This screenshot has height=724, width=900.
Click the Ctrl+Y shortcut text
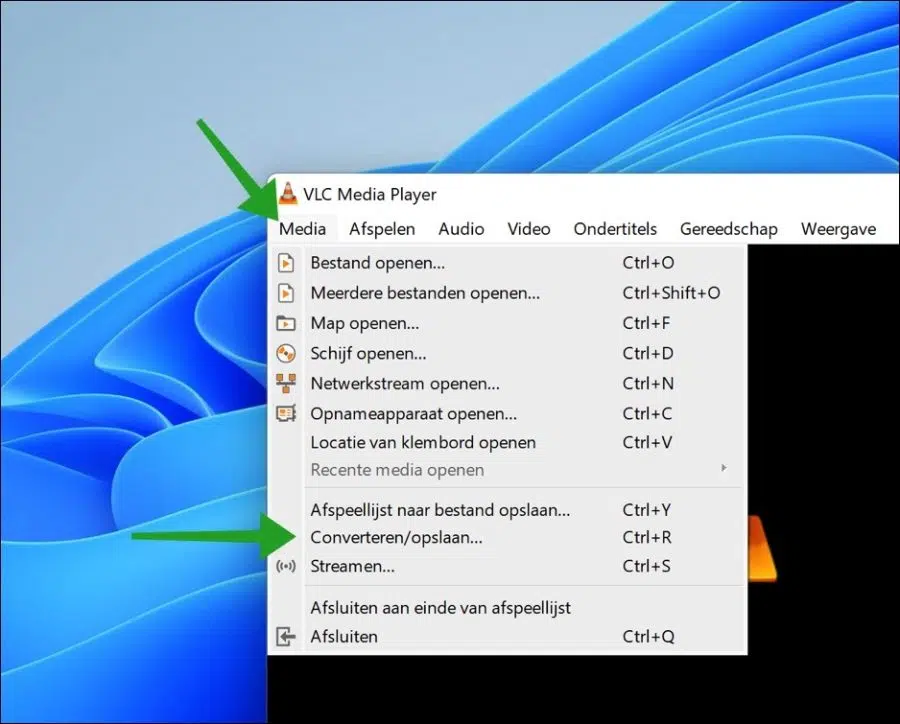point(647,510)
